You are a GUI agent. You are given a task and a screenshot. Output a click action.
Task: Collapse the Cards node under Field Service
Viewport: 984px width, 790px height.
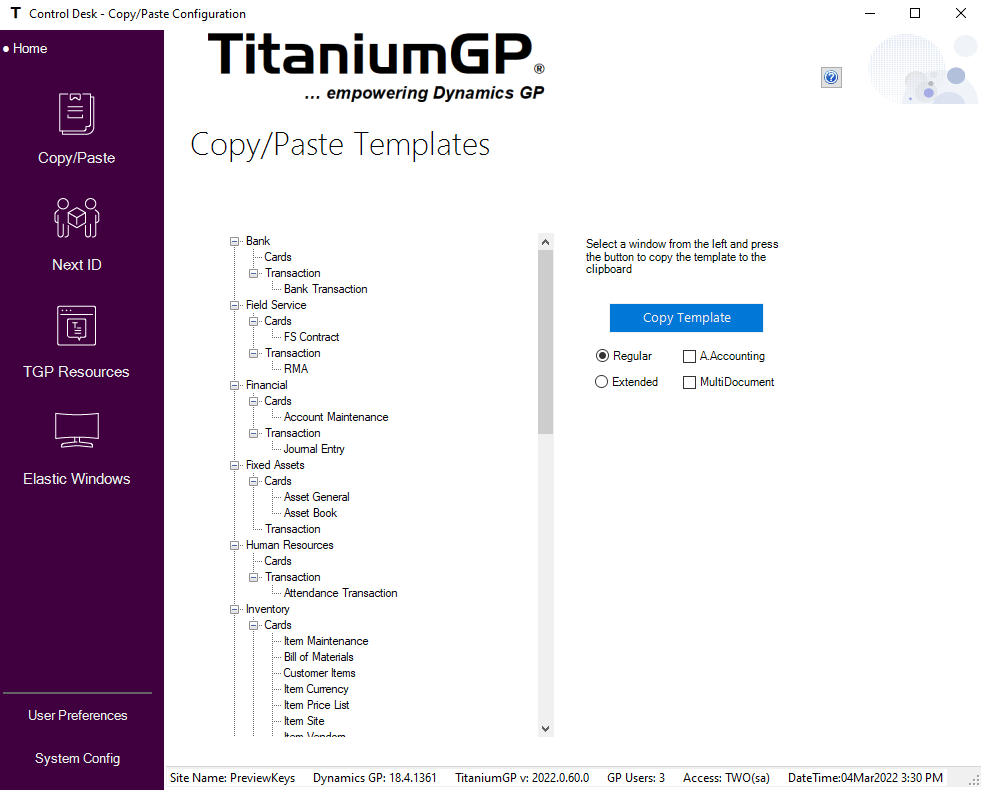point(254,321)
